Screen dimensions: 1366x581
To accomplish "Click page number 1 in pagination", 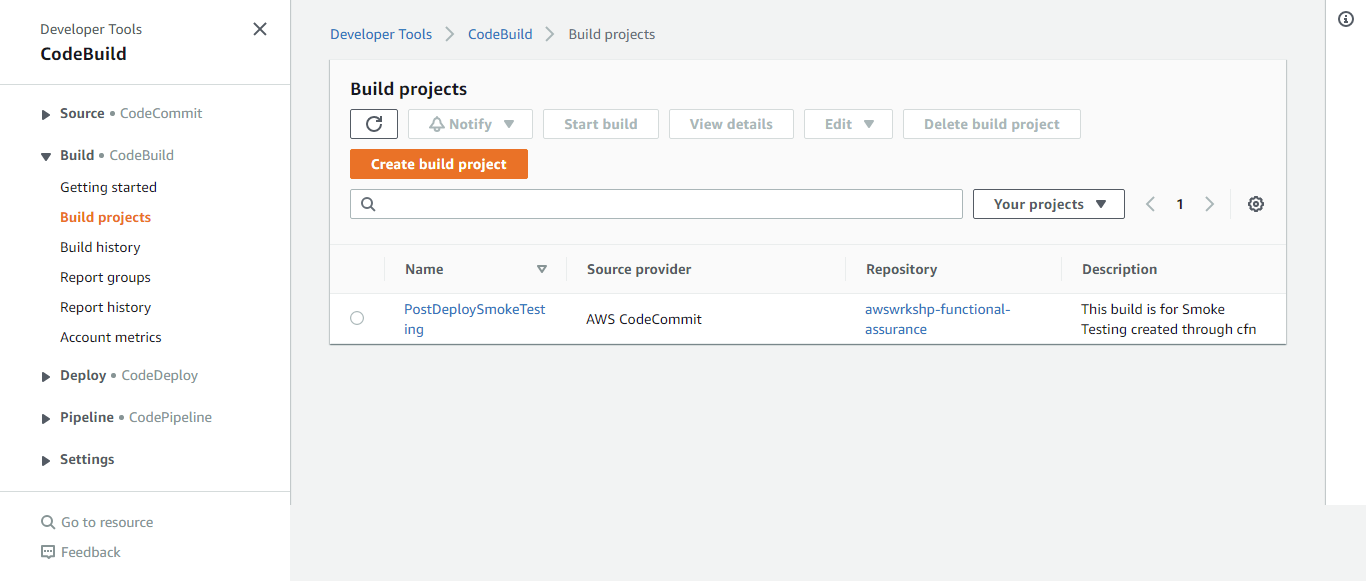I will pyautogui.click(x=1180, y=204).
